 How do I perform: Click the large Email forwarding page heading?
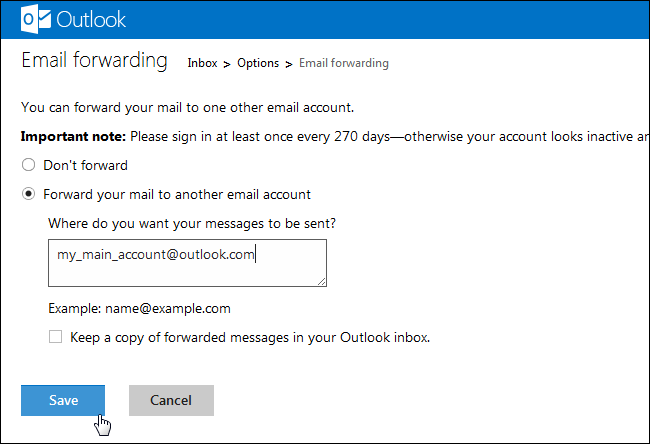point(94,60)
